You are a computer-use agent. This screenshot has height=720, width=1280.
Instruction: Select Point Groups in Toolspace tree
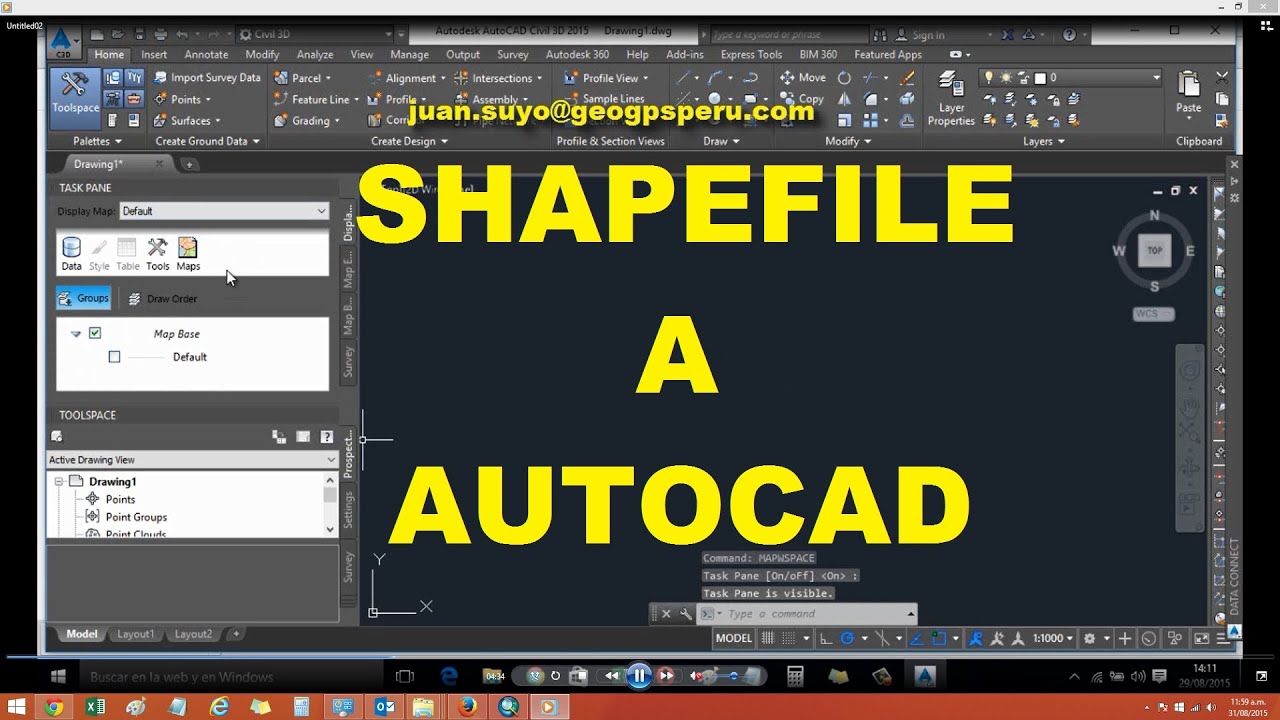pos(136,517)
